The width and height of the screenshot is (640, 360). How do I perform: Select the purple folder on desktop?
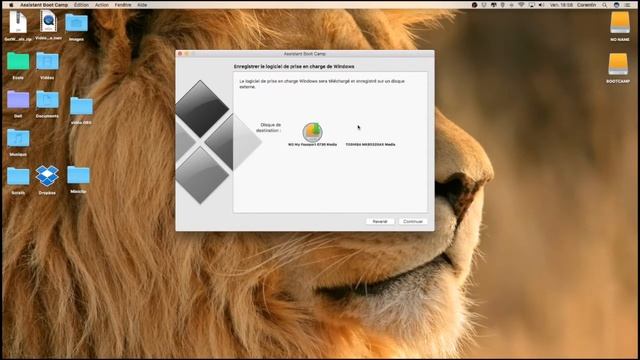(x=18, y=100)
